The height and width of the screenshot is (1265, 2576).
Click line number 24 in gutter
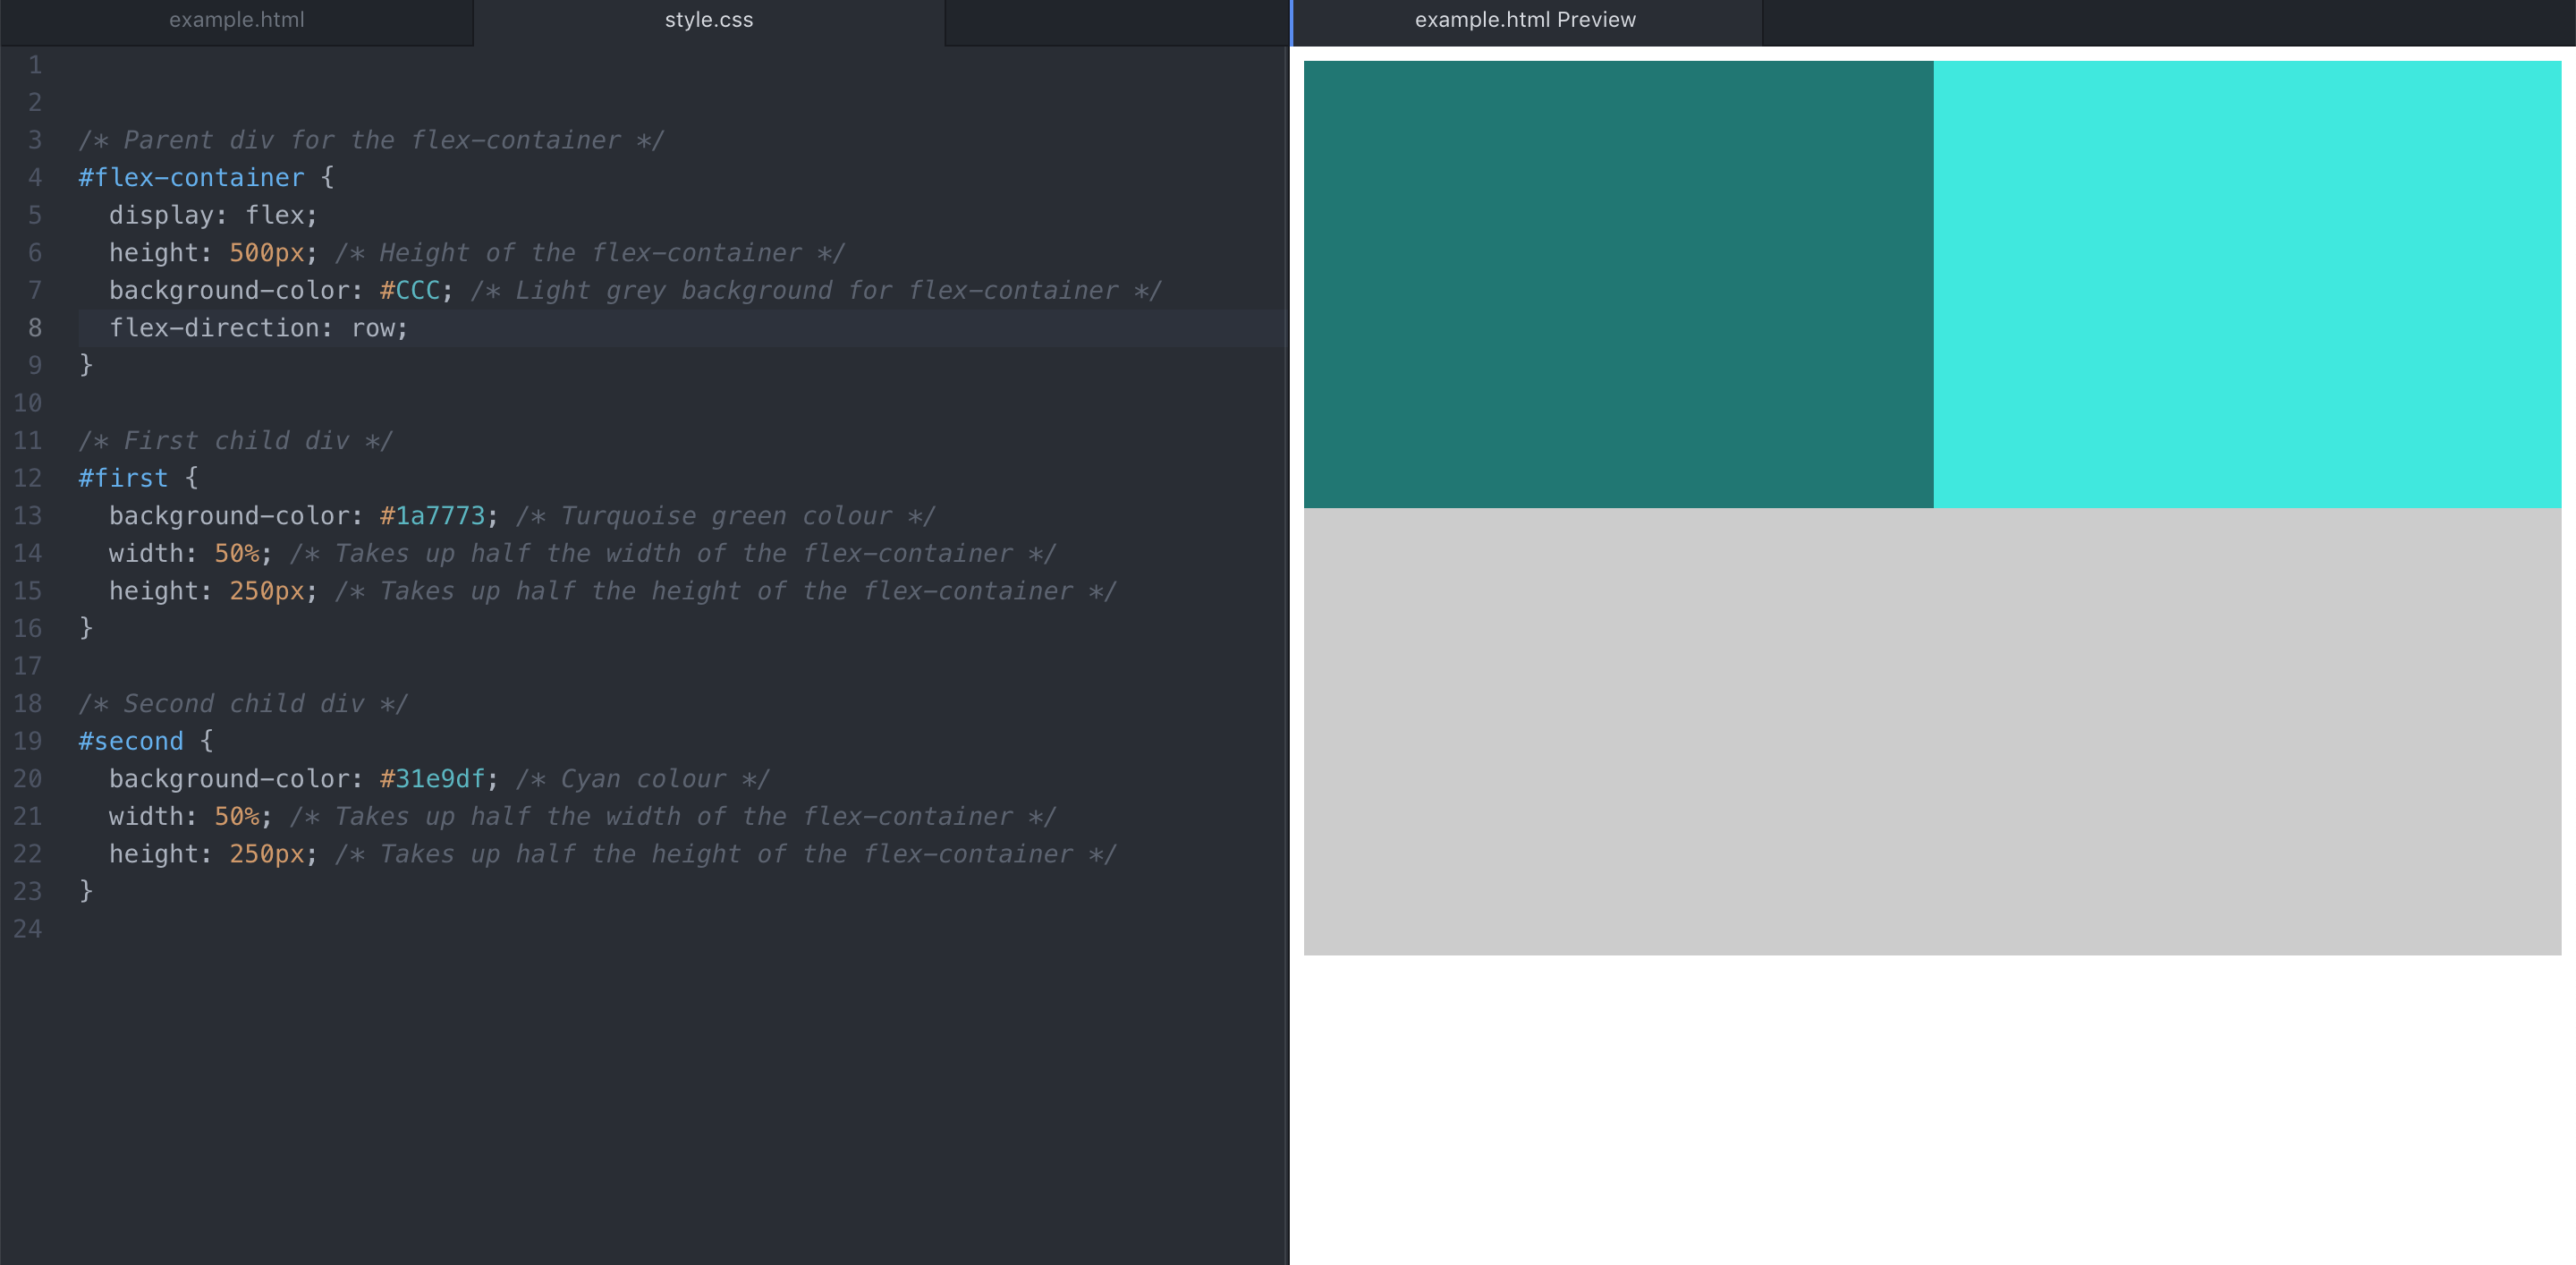[28, 929]
